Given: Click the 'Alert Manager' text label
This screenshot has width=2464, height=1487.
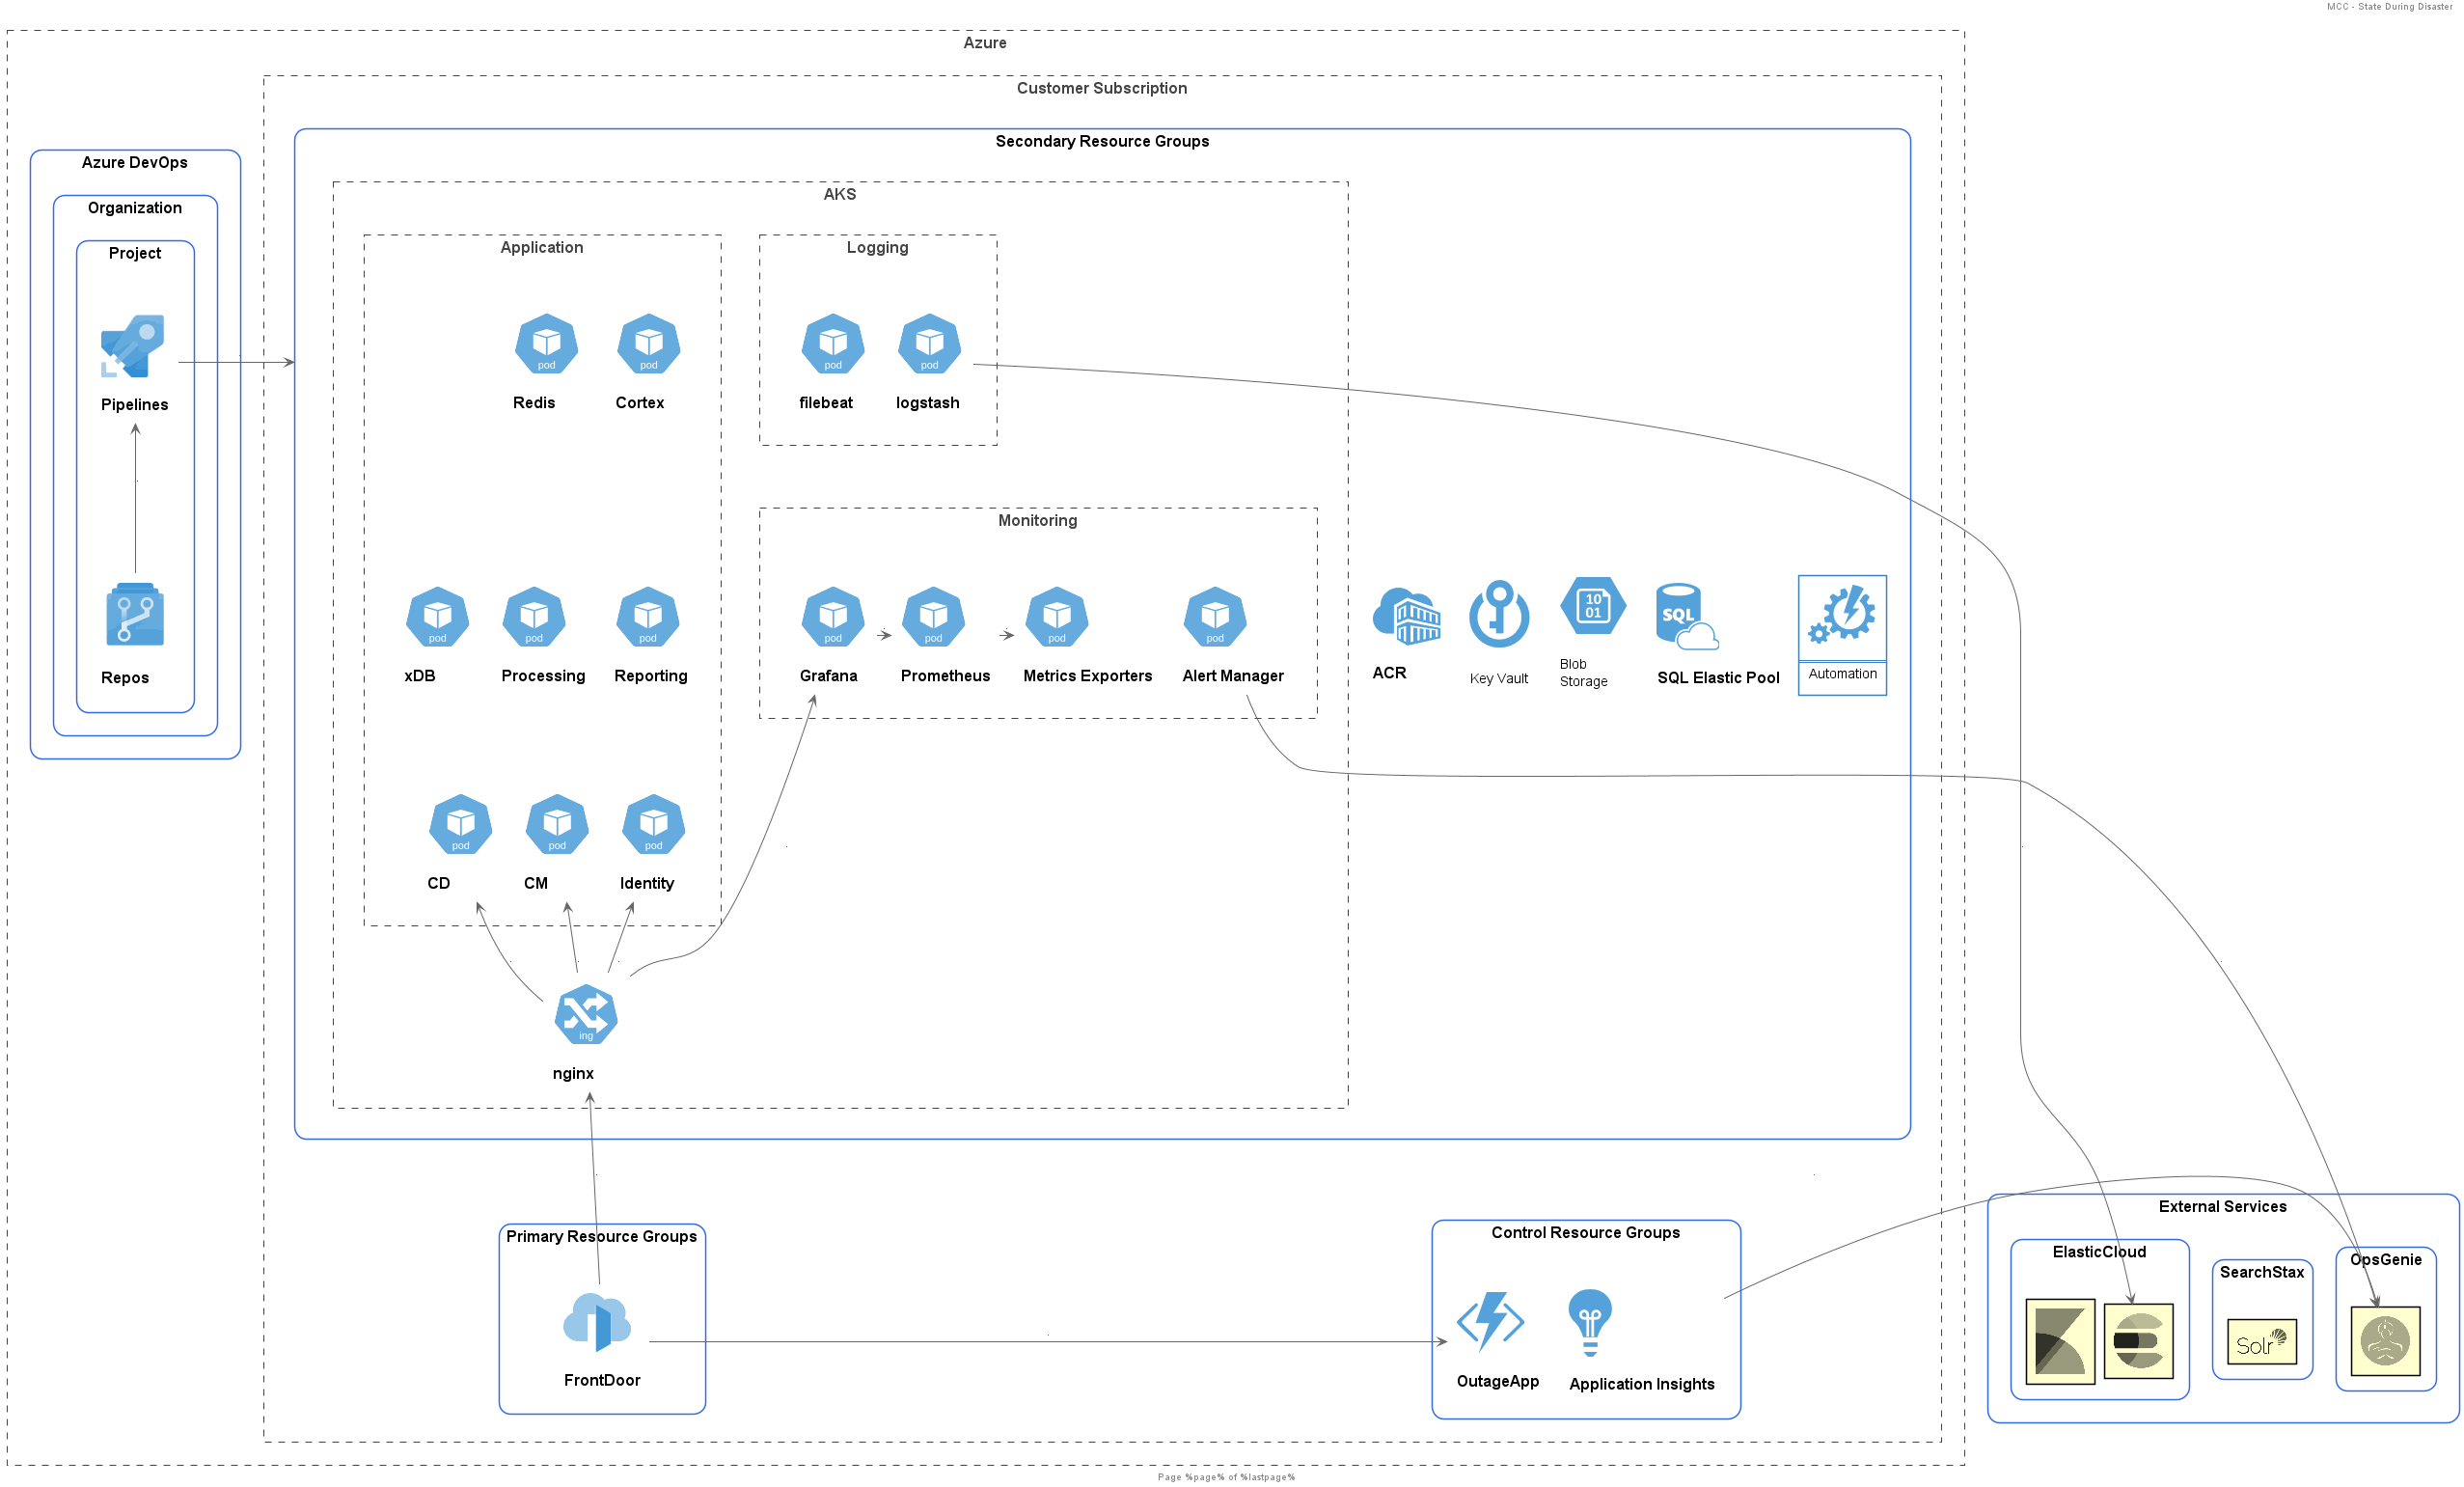Looking at the screenshot, I should pos(1233,676).
